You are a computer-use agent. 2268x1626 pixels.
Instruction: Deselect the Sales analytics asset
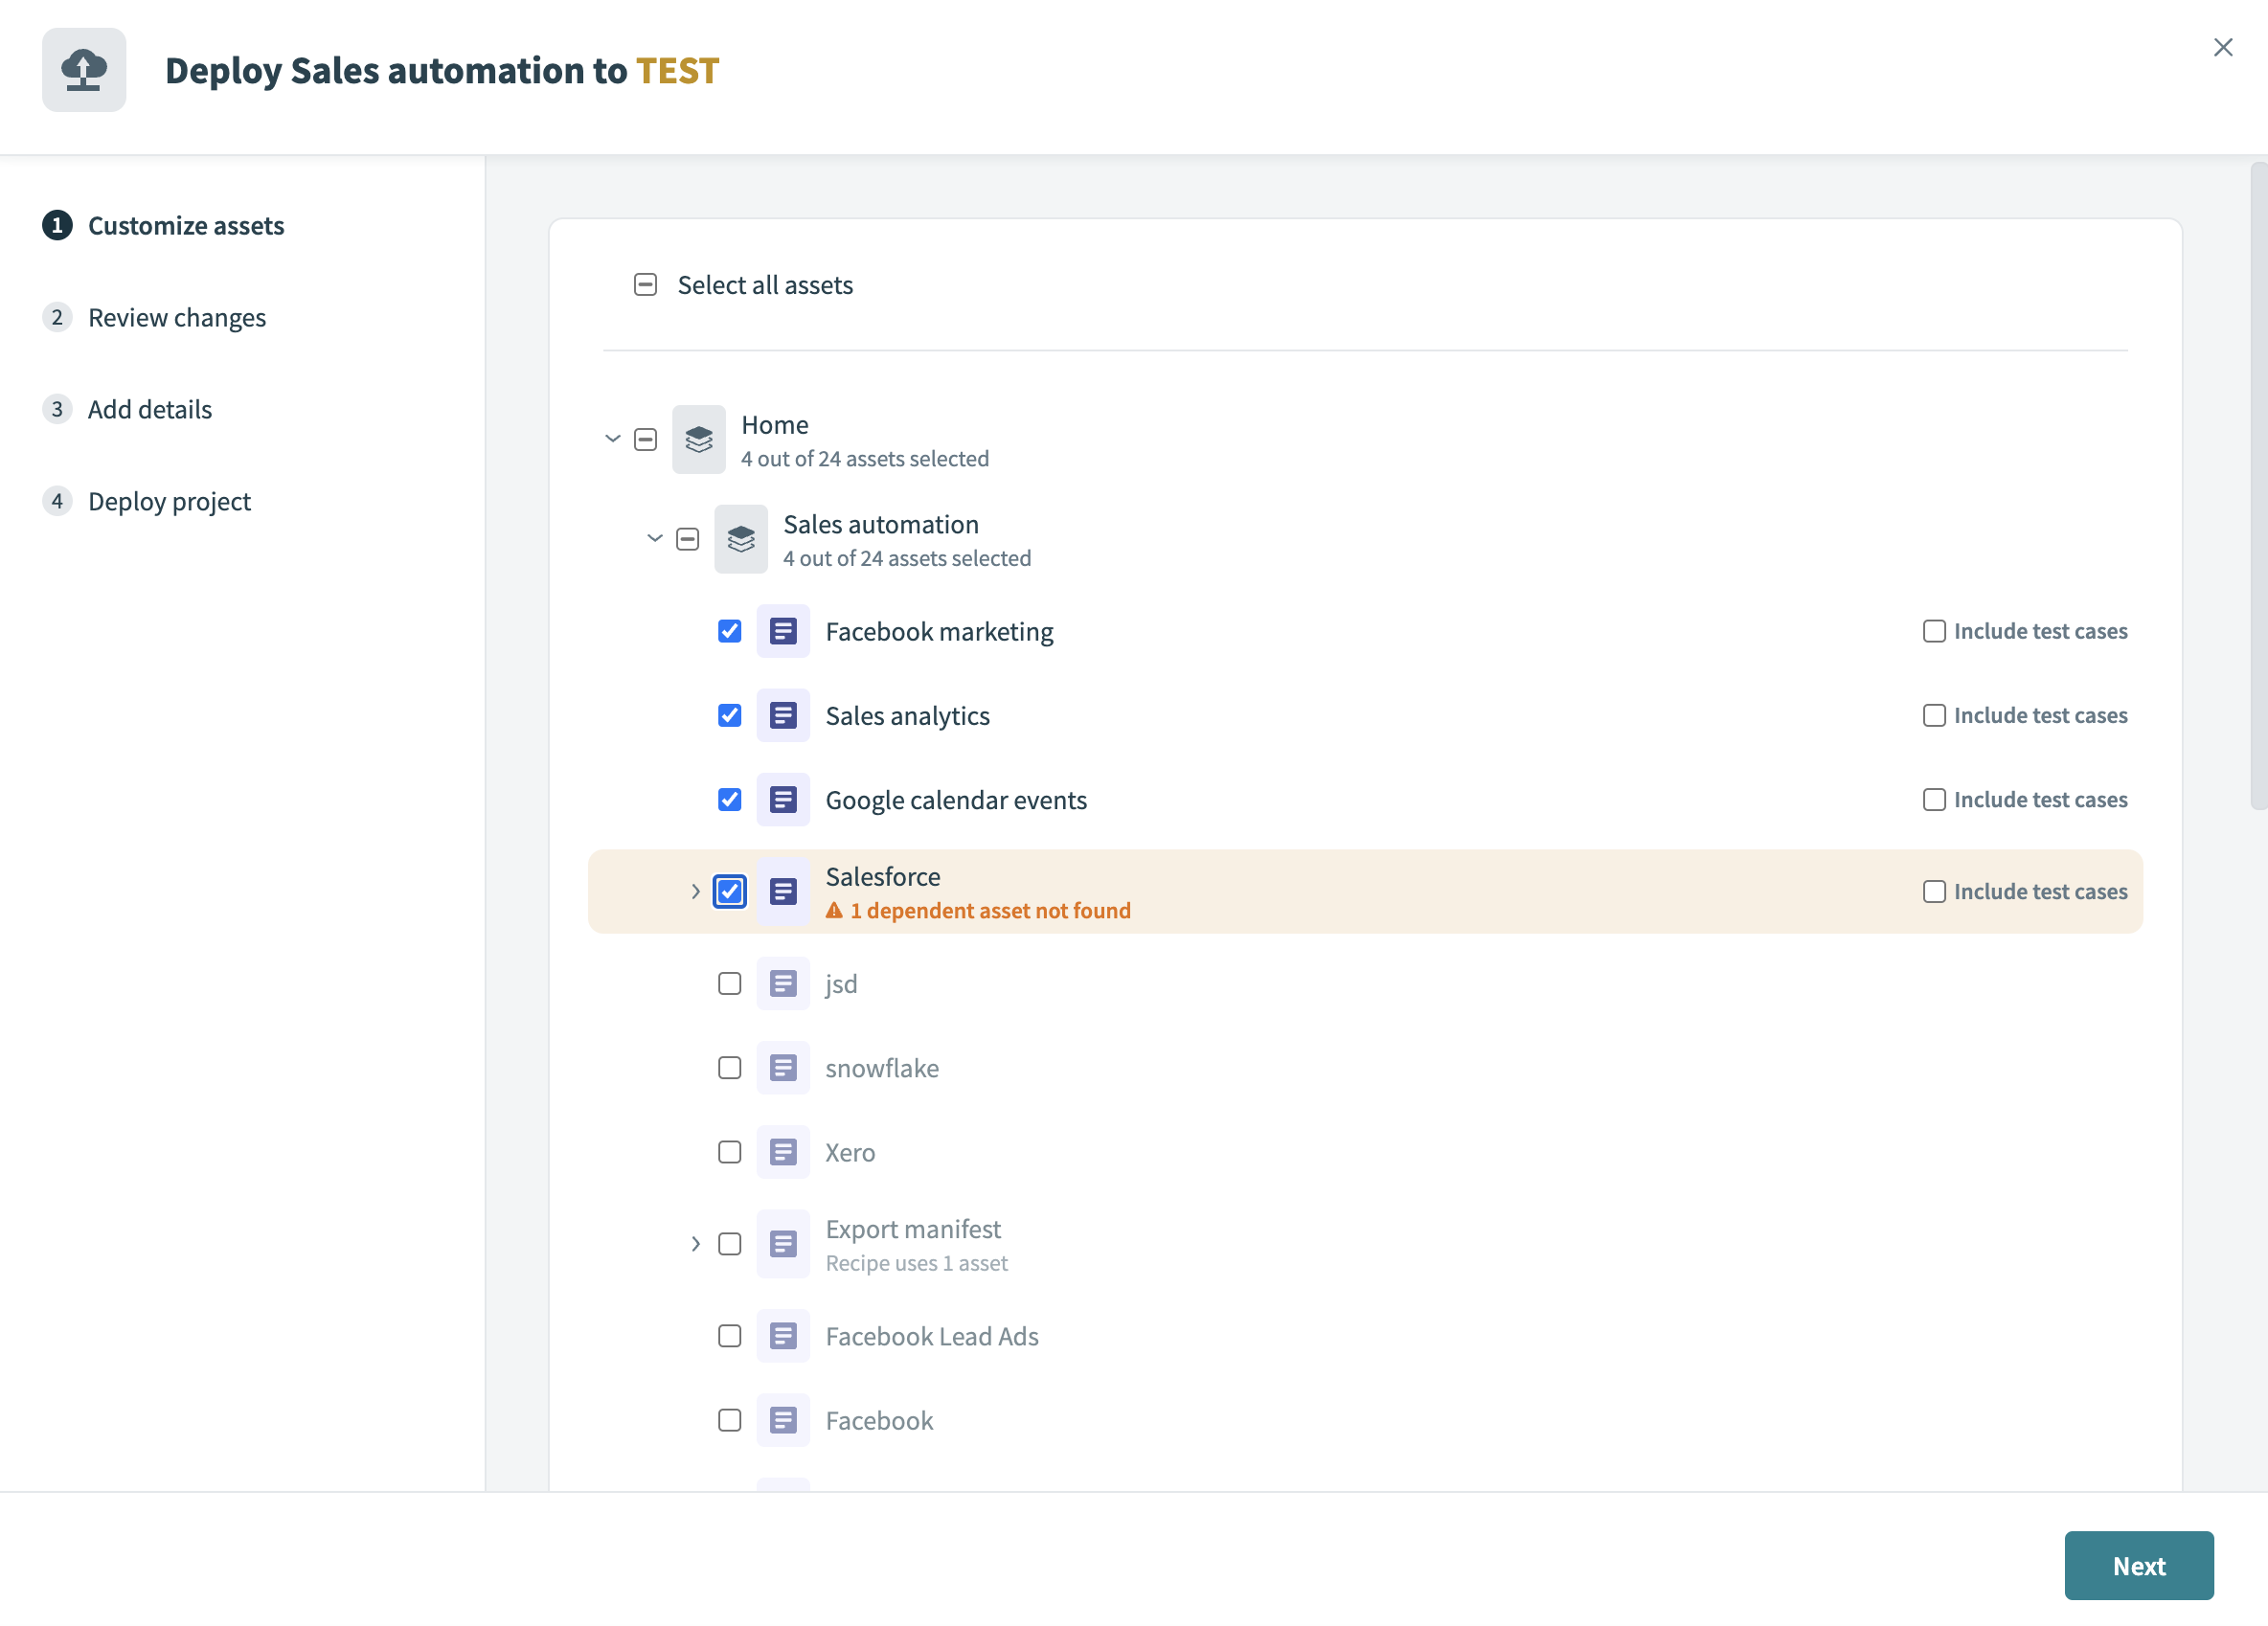[729, 715]
